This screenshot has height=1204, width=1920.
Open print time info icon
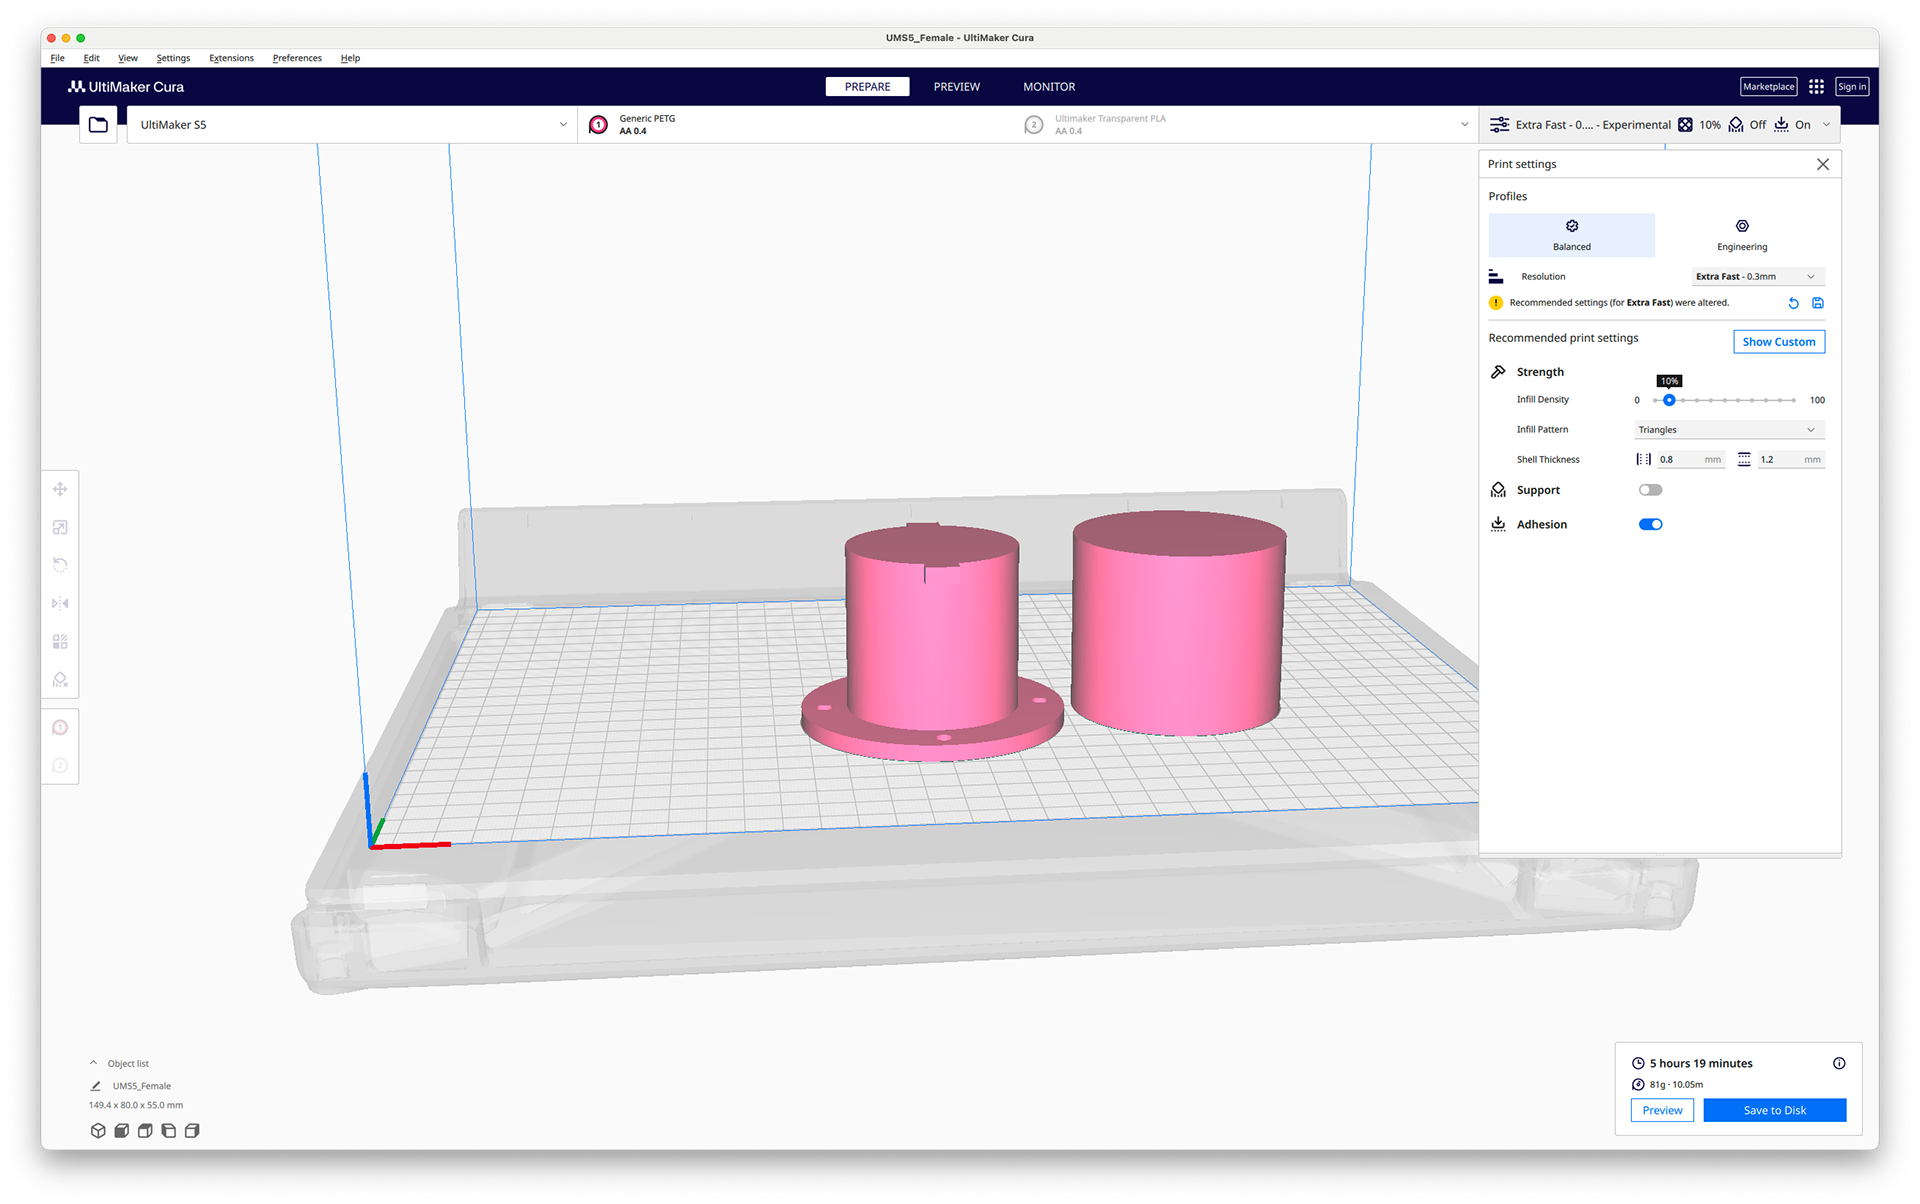click(x=1839, y=1063)
